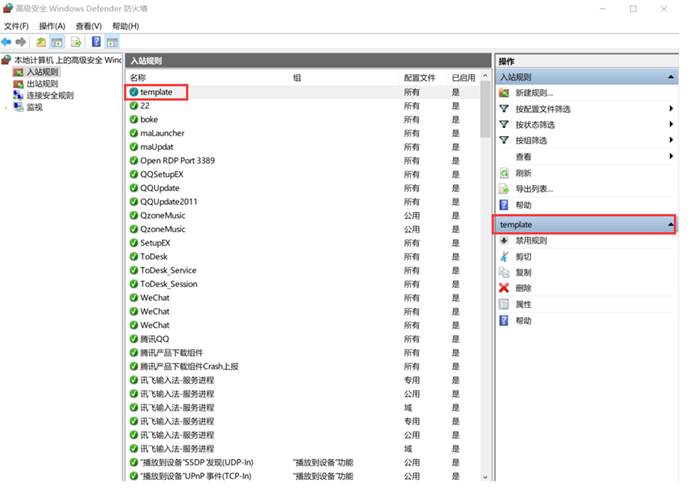This screenshot has height=491, width=692.
Task: Select 出站规则 in the left tree
Action: 42,83
